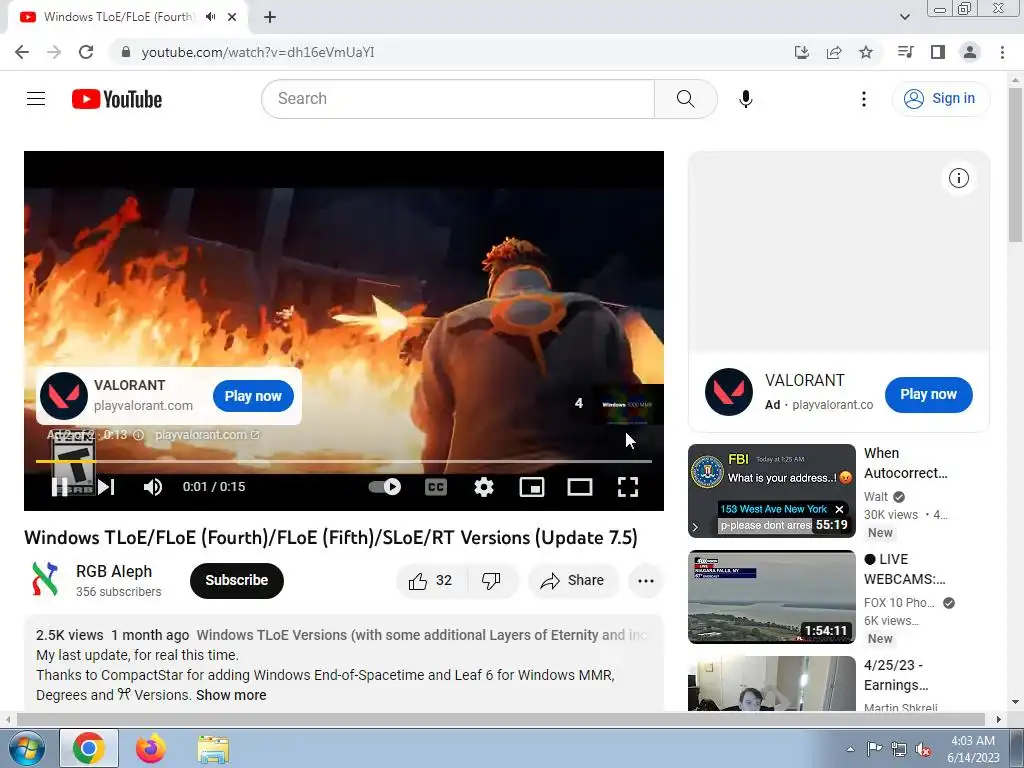Close the Windows TLoE YouTube tab
1024x768 pixels.
[x=232, y=17]
